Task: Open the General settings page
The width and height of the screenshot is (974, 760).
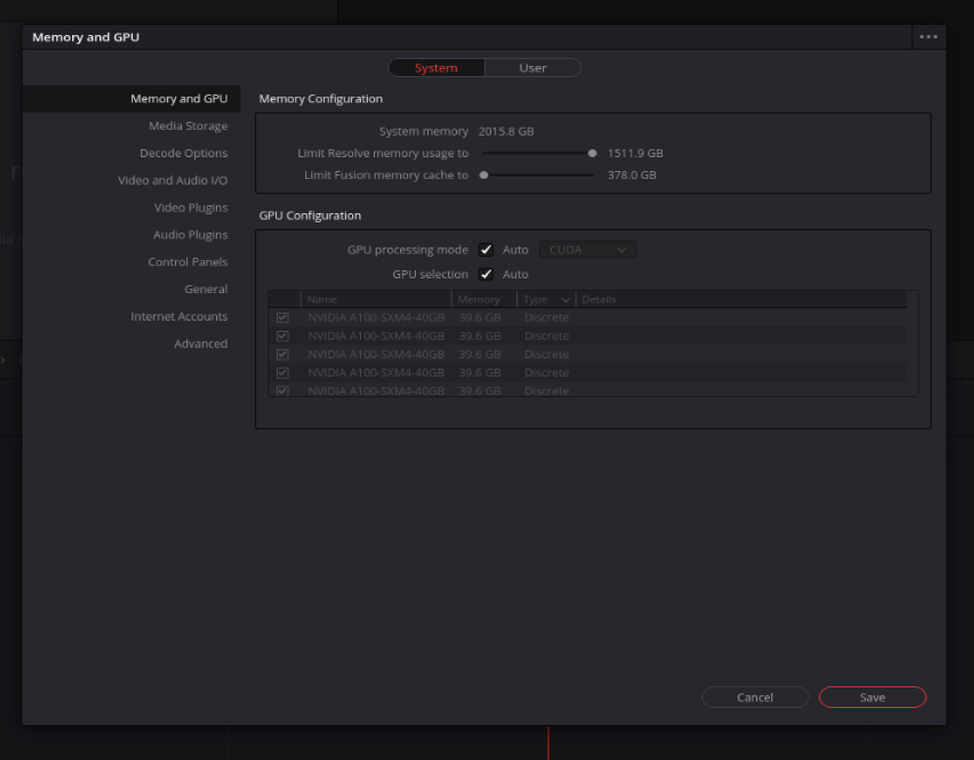Action: (207, 288)
